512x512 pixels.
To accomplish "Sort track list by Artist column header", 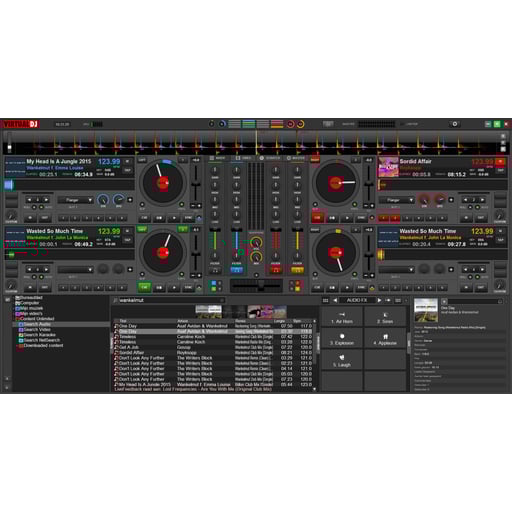I will tap(183, 321).
